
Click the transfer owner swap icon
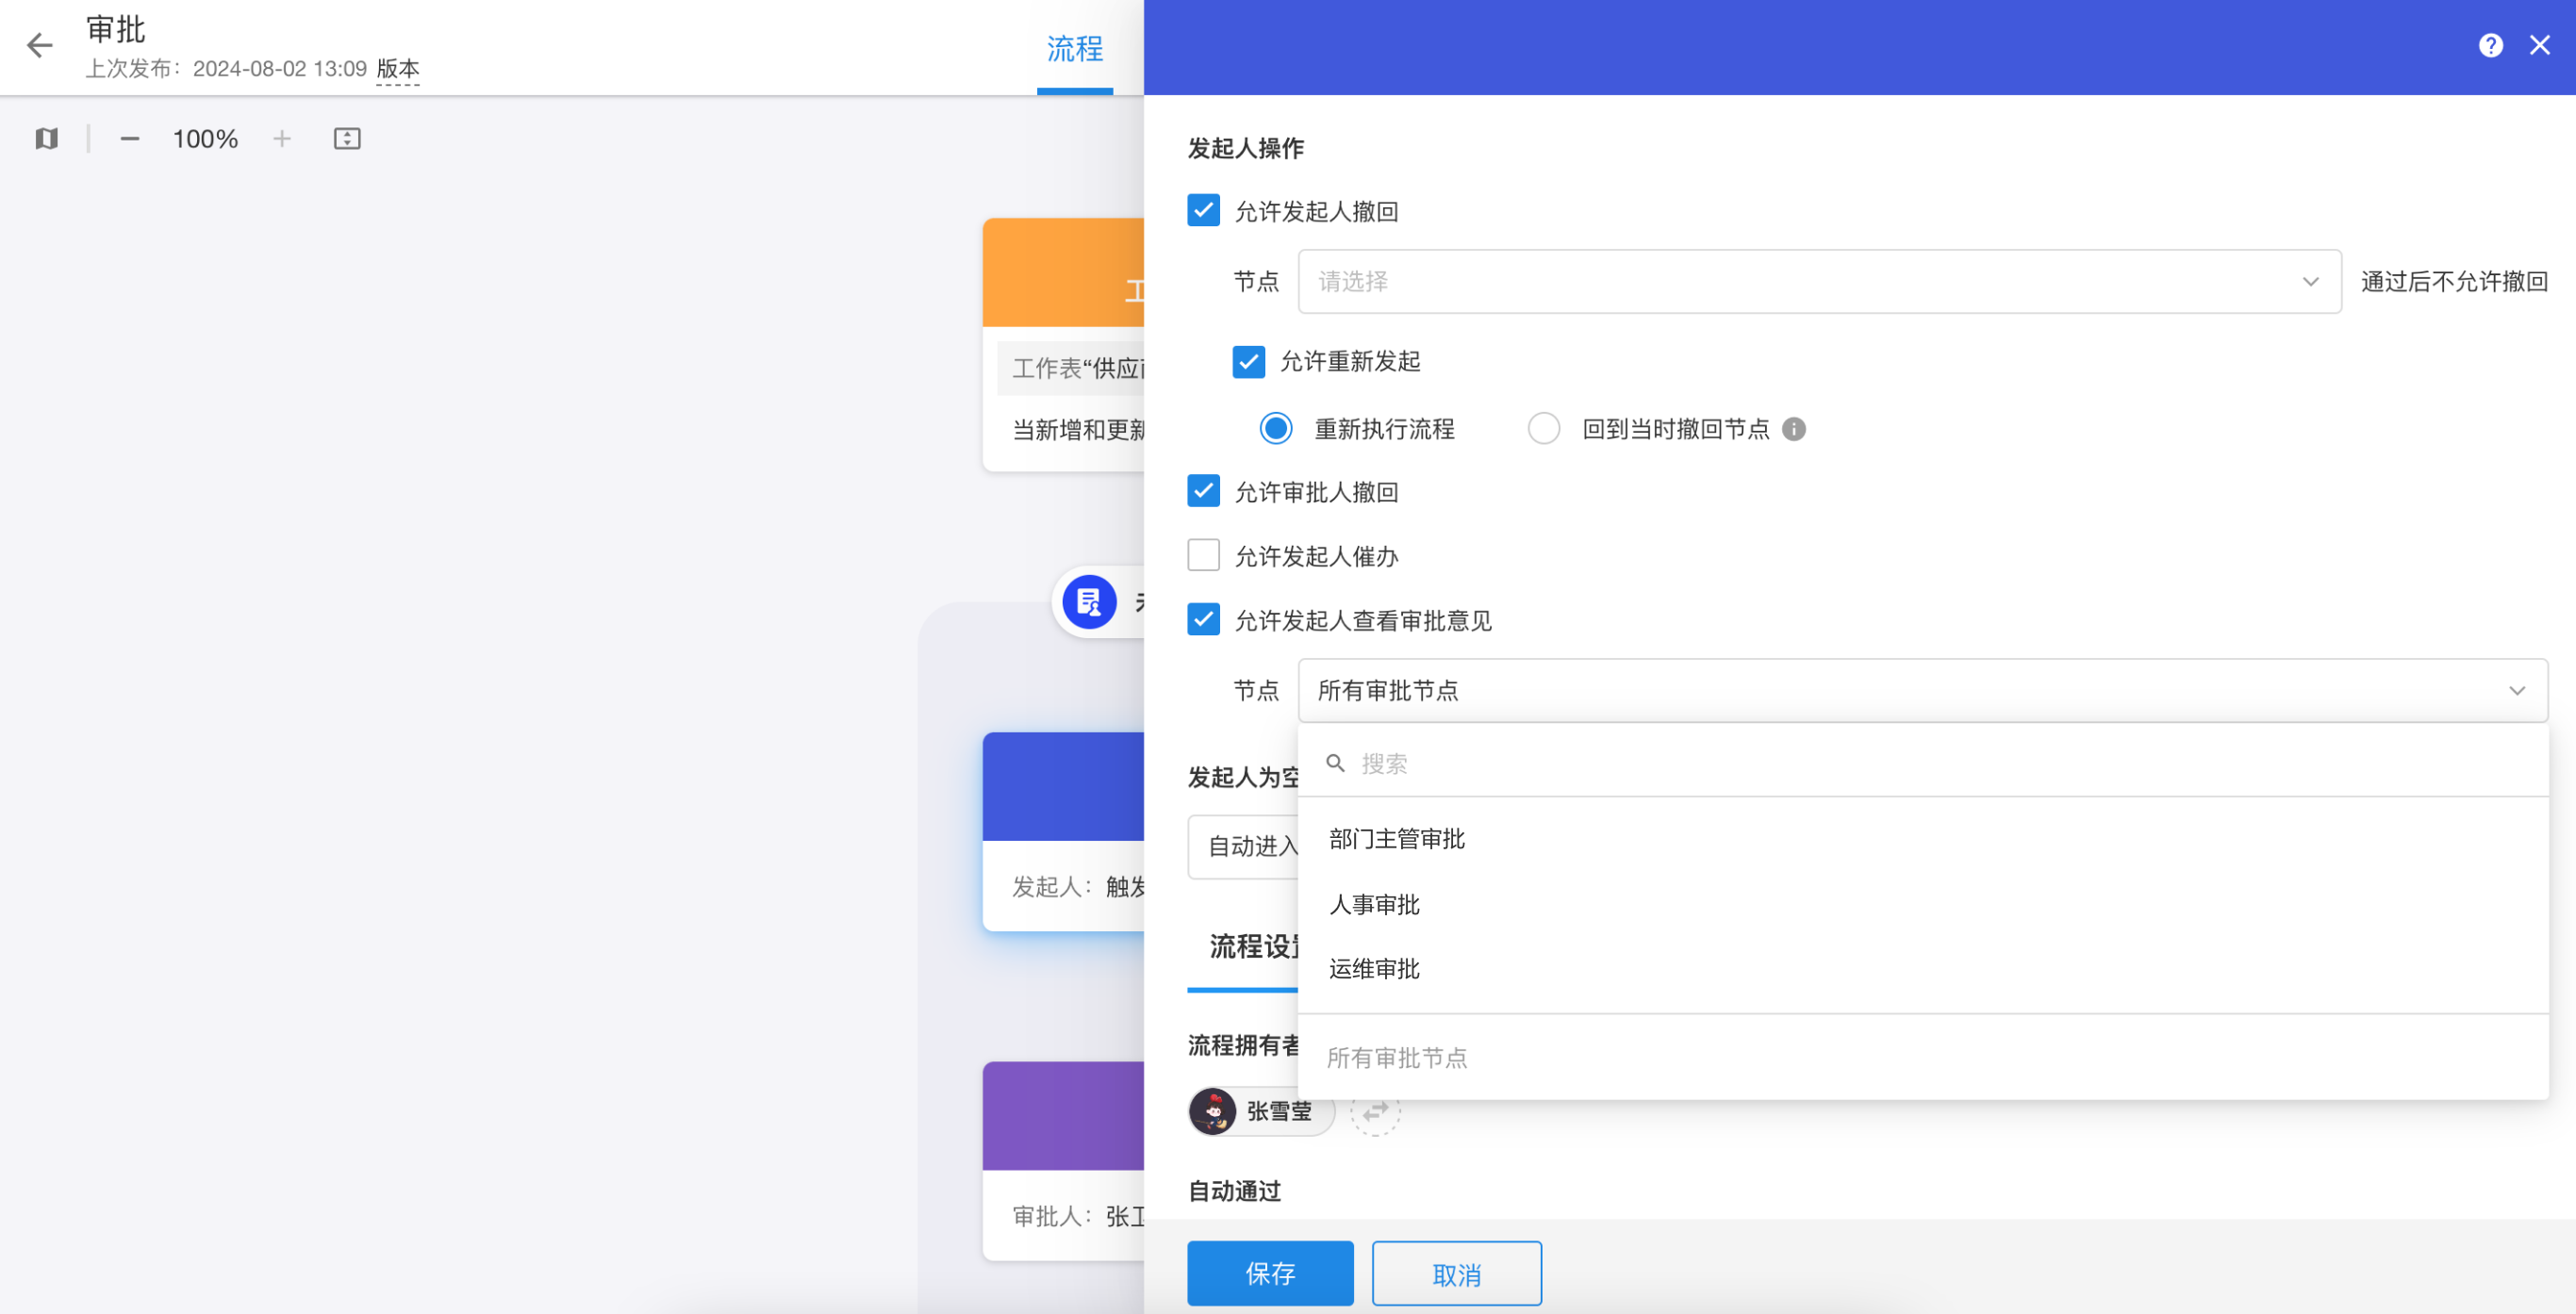coord(1375,1111)
